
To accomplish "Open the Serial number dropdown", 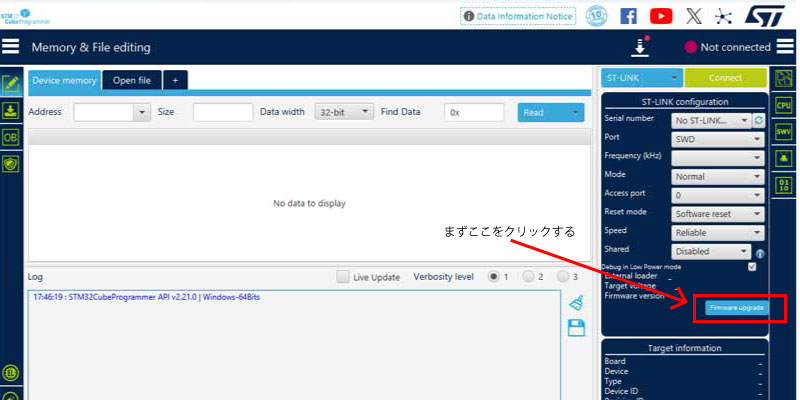I will [711, 120].
